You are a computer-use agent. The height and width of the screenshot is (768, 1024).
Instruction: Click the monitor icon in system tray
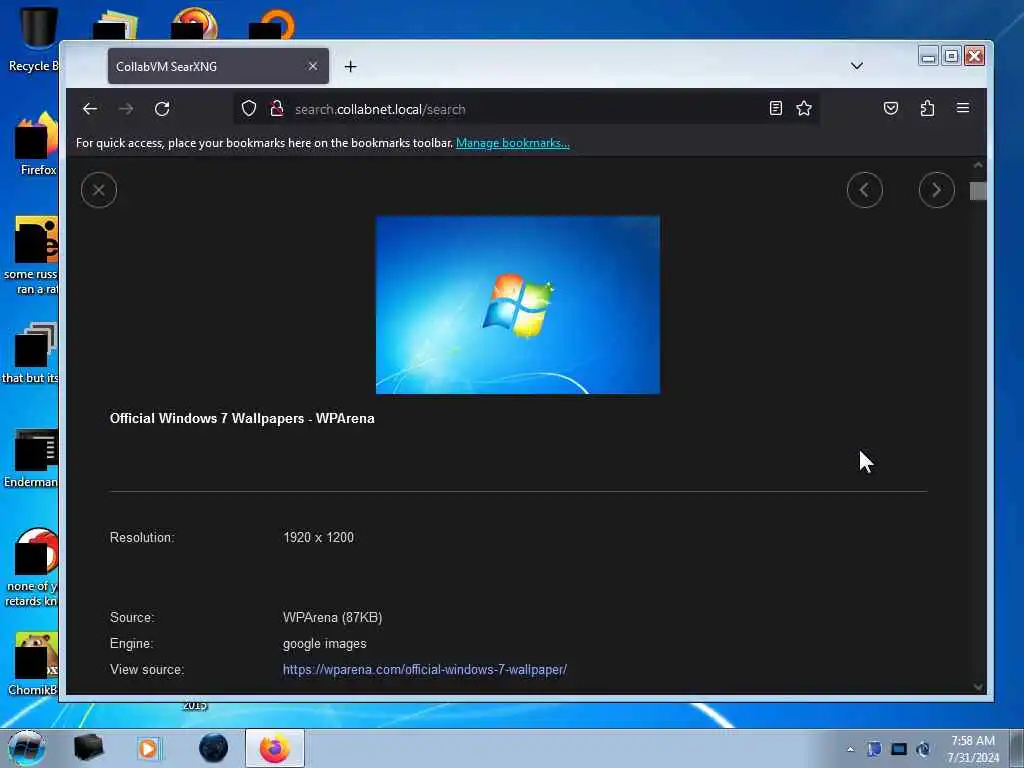coord(899,749)
